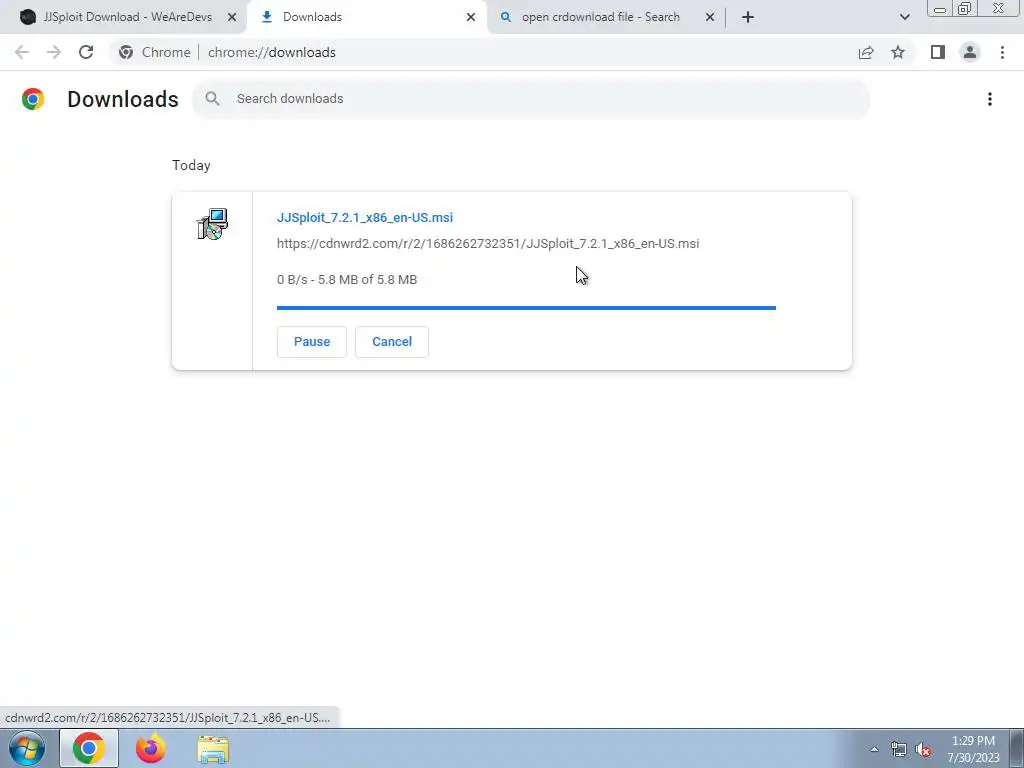Cancel the JJSploit download
The image size is (1024, 768).
pos(392,342)
